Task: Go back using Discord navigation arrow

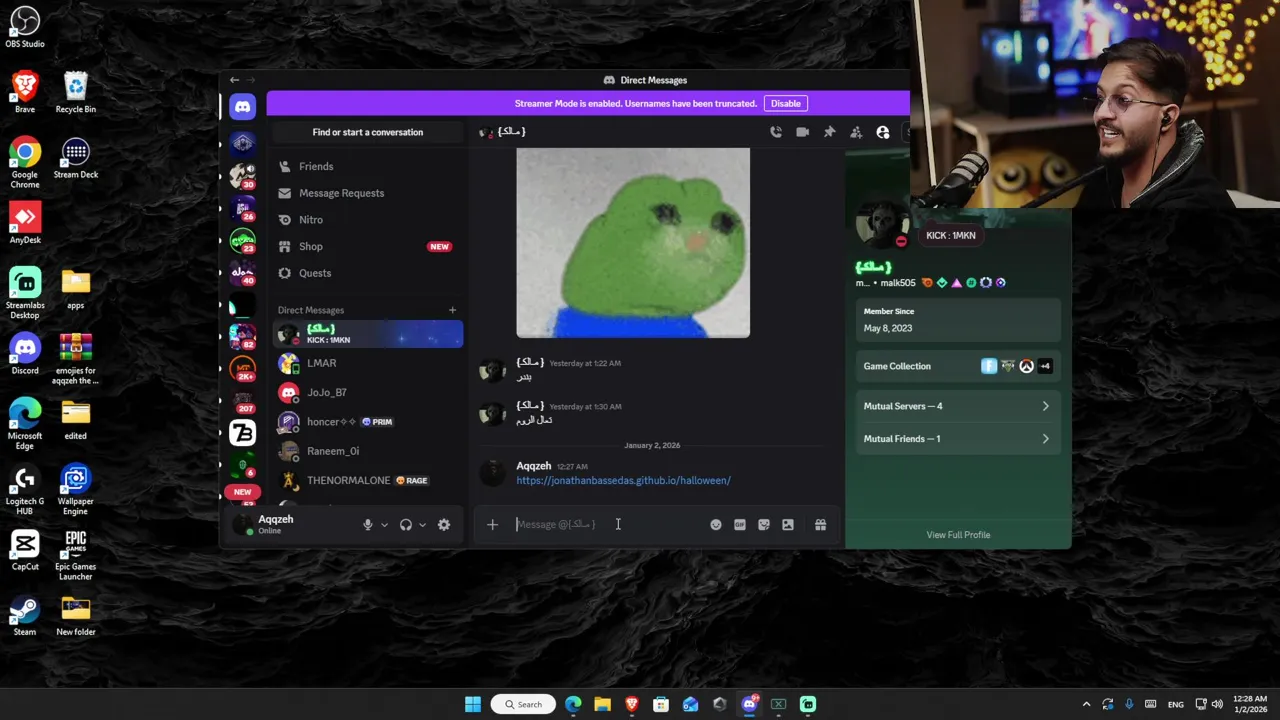Action: pos(234,80)
